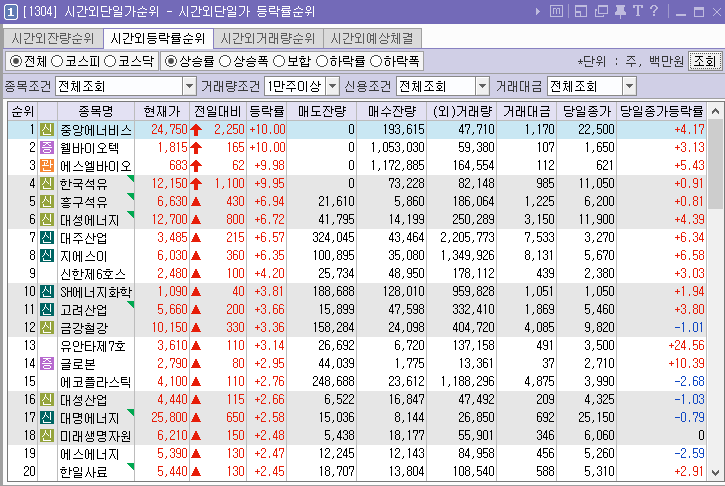Select the 에코플라스틱 stock name
725x486 pixels.
pos(96,382)
